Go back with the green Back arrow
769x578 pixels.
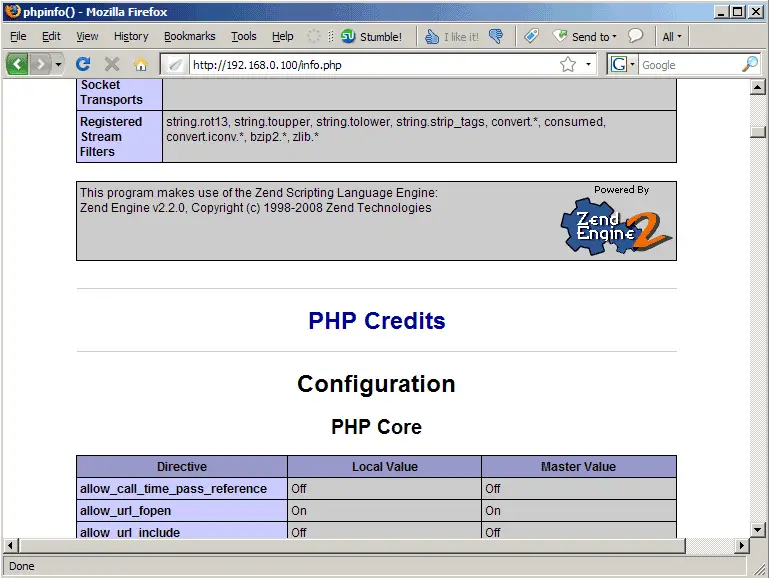coord(17,64)
